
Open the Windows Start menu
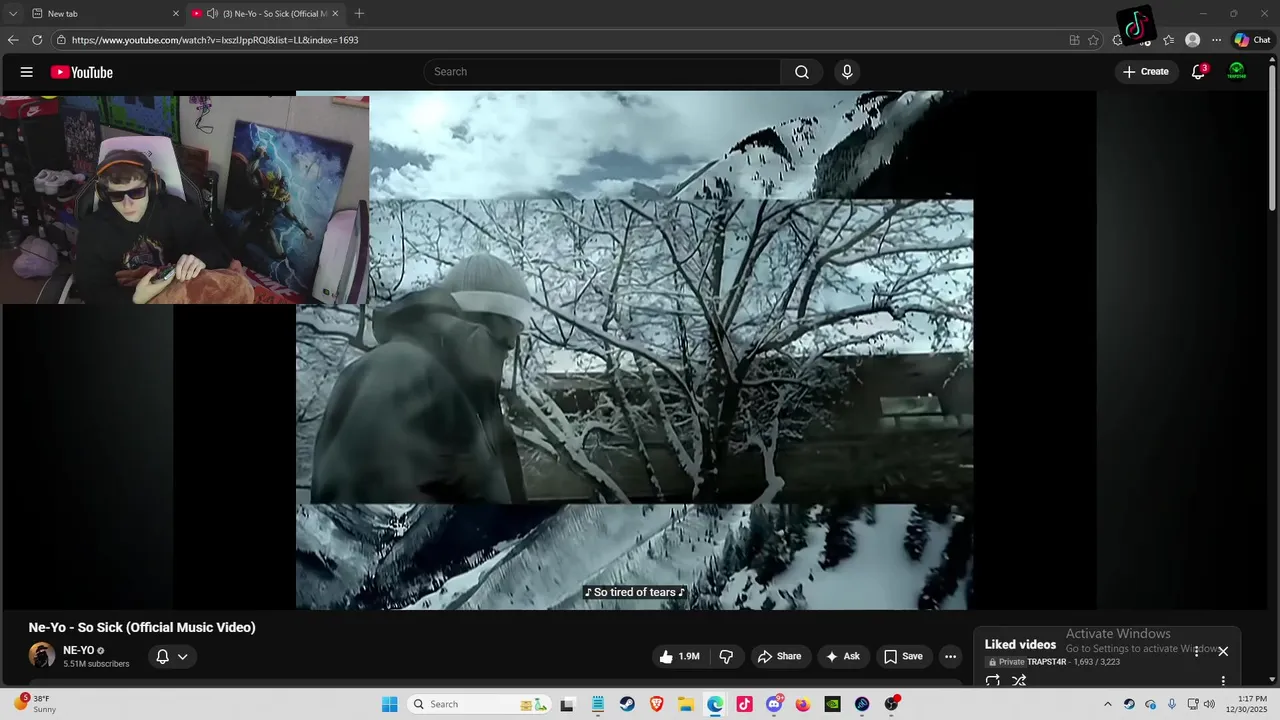[x=389, y=704]
